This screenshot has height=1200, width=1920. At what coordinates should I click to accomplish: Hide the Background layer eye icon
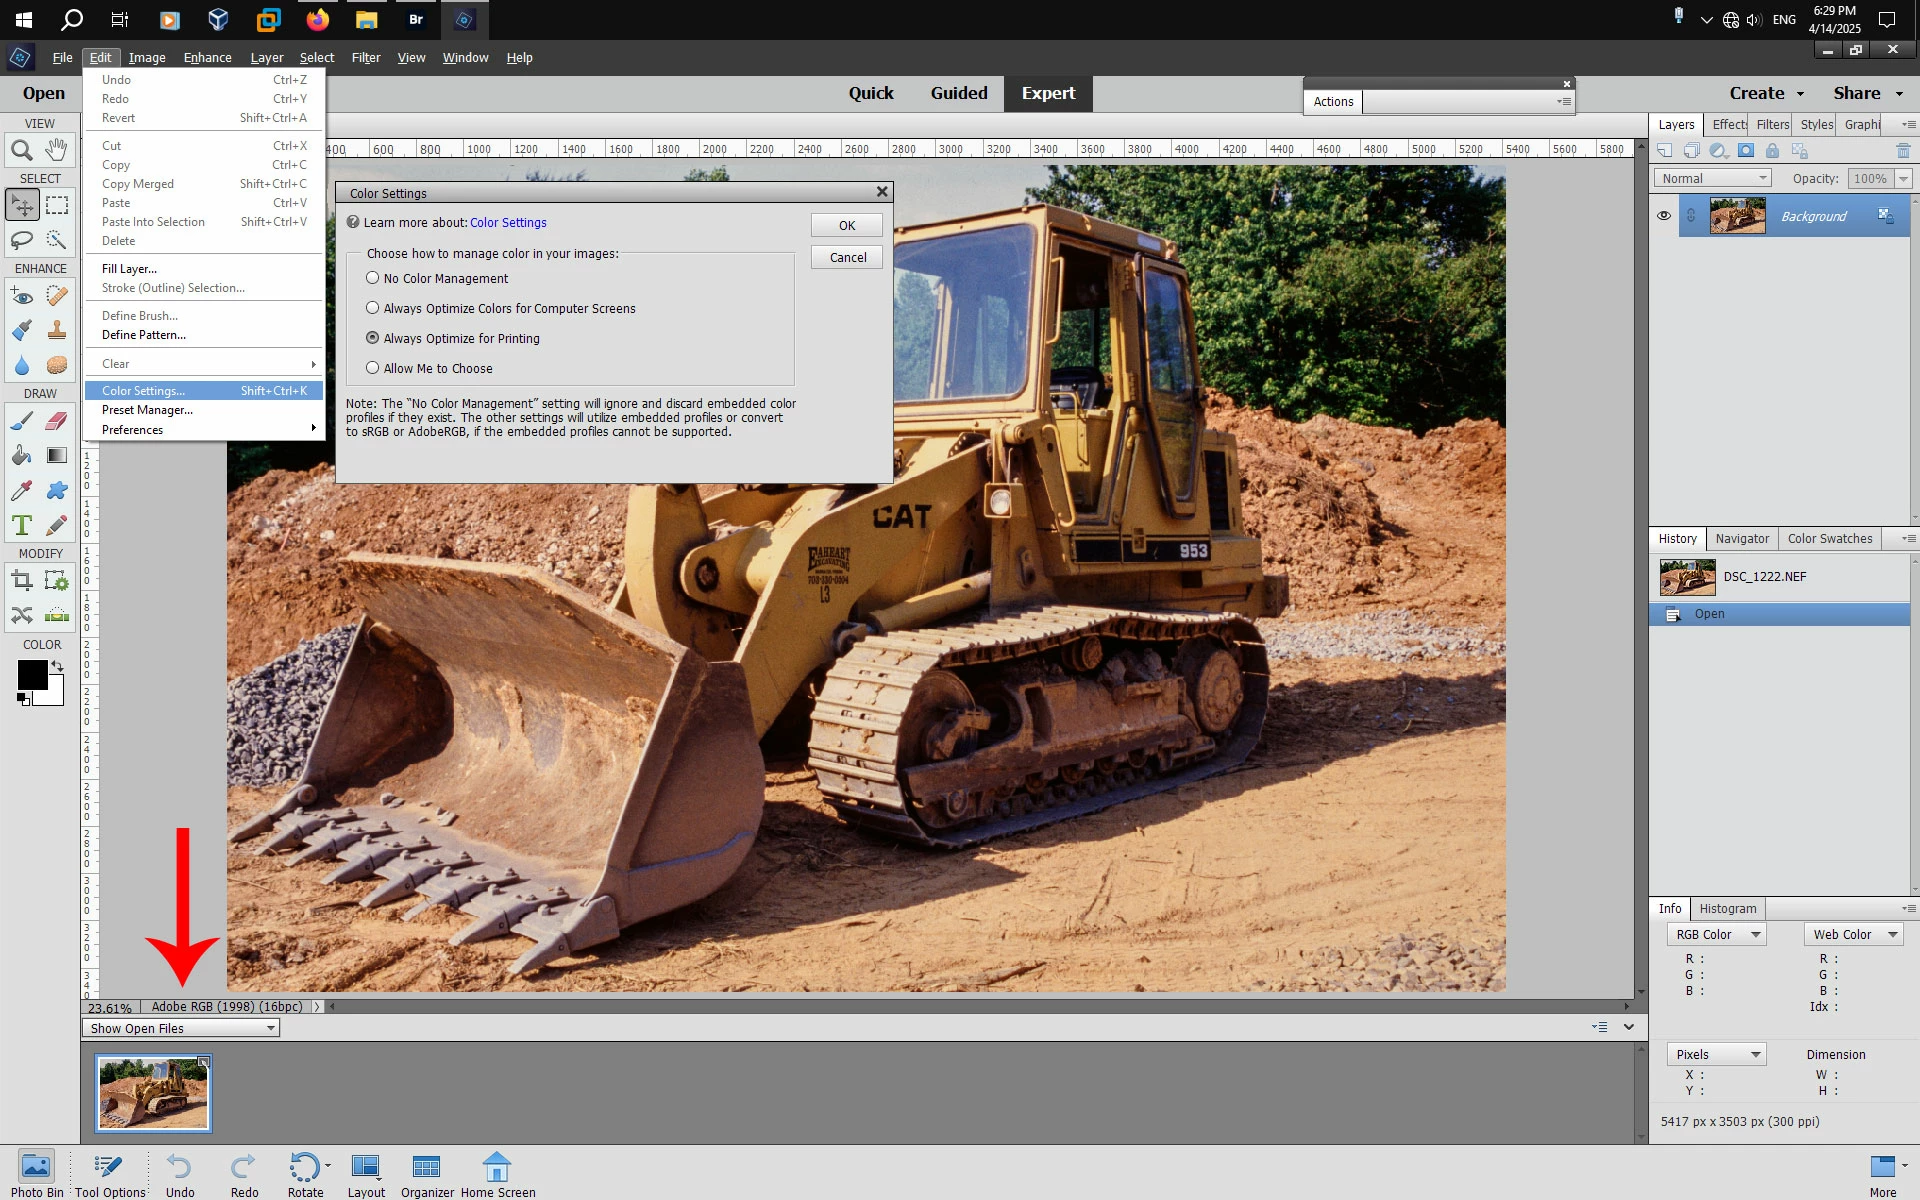(1664, 216)
